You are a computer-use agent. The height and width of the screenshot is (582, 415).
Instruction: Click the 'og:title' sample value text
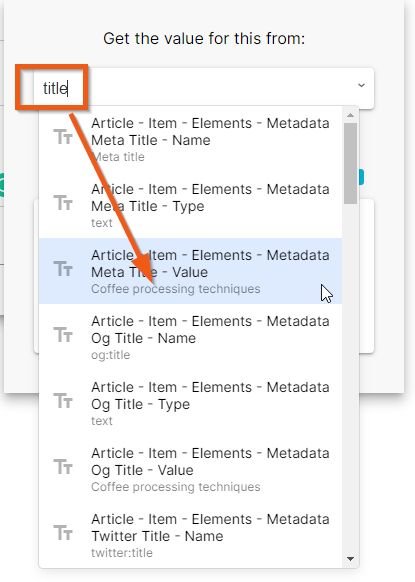(111, 355)
